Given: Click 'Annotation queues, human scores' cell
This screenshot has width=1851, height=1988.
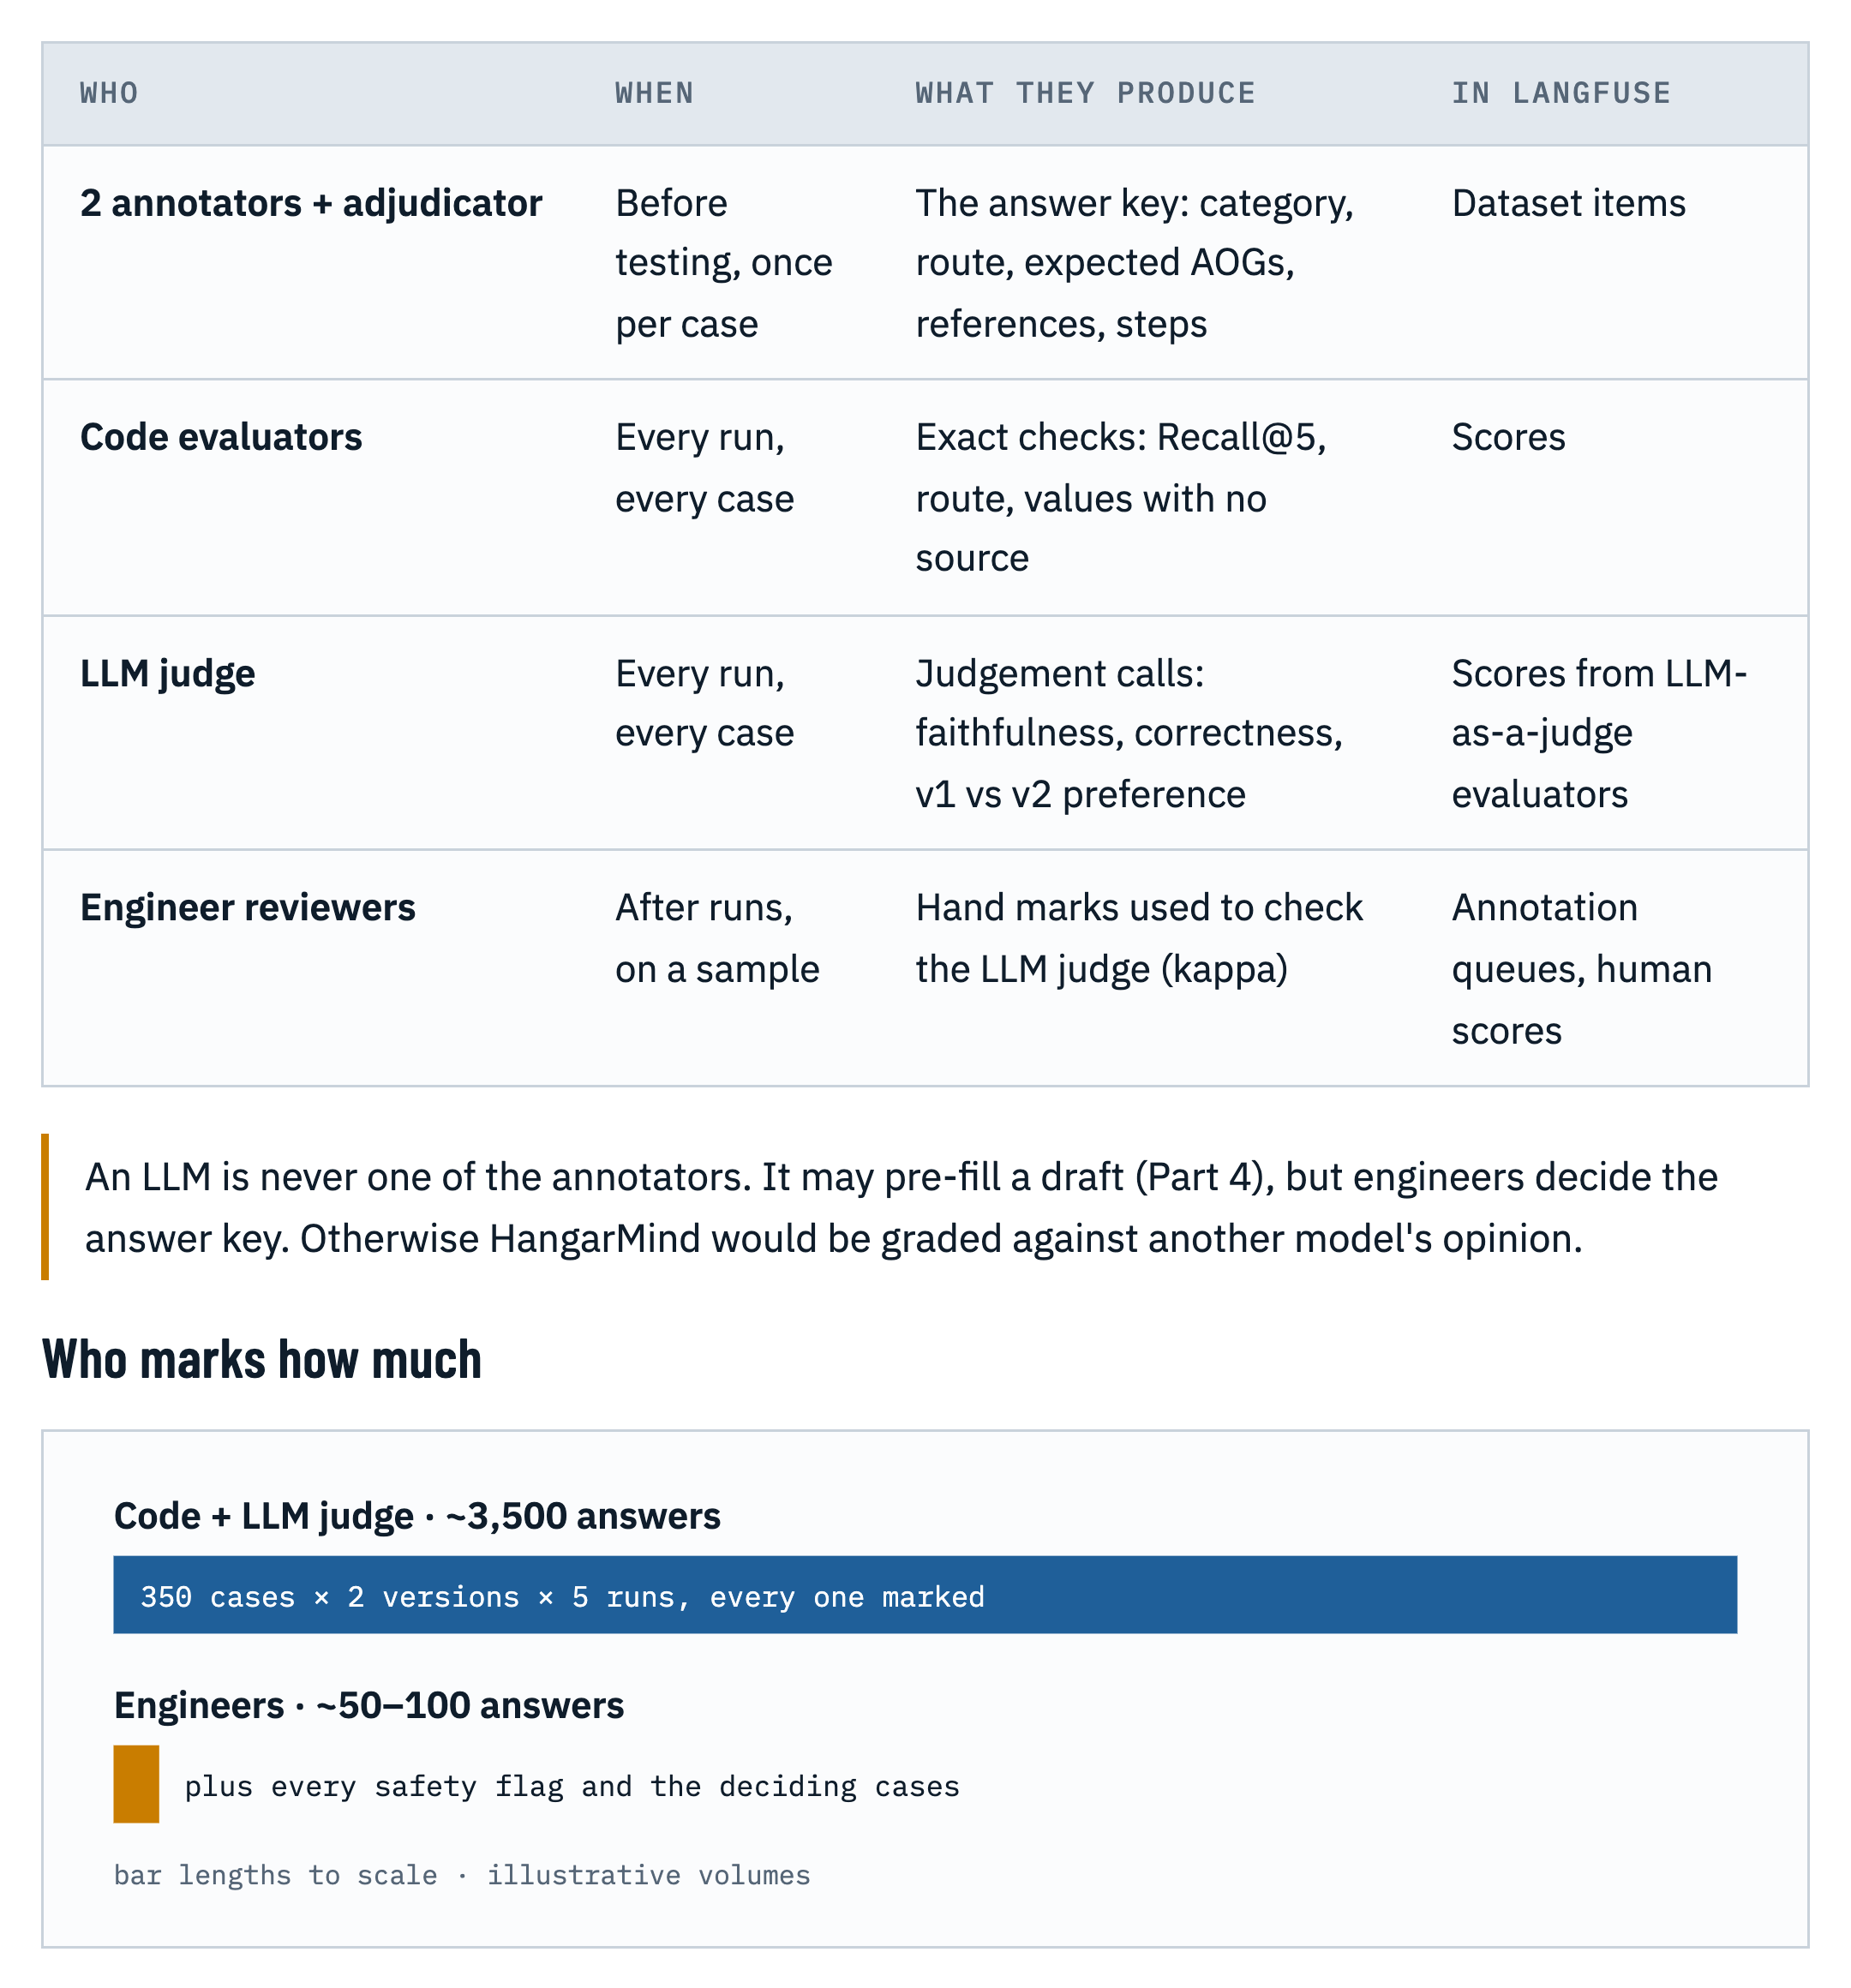Looking at the screenshot, I should tap(1581, 968).
